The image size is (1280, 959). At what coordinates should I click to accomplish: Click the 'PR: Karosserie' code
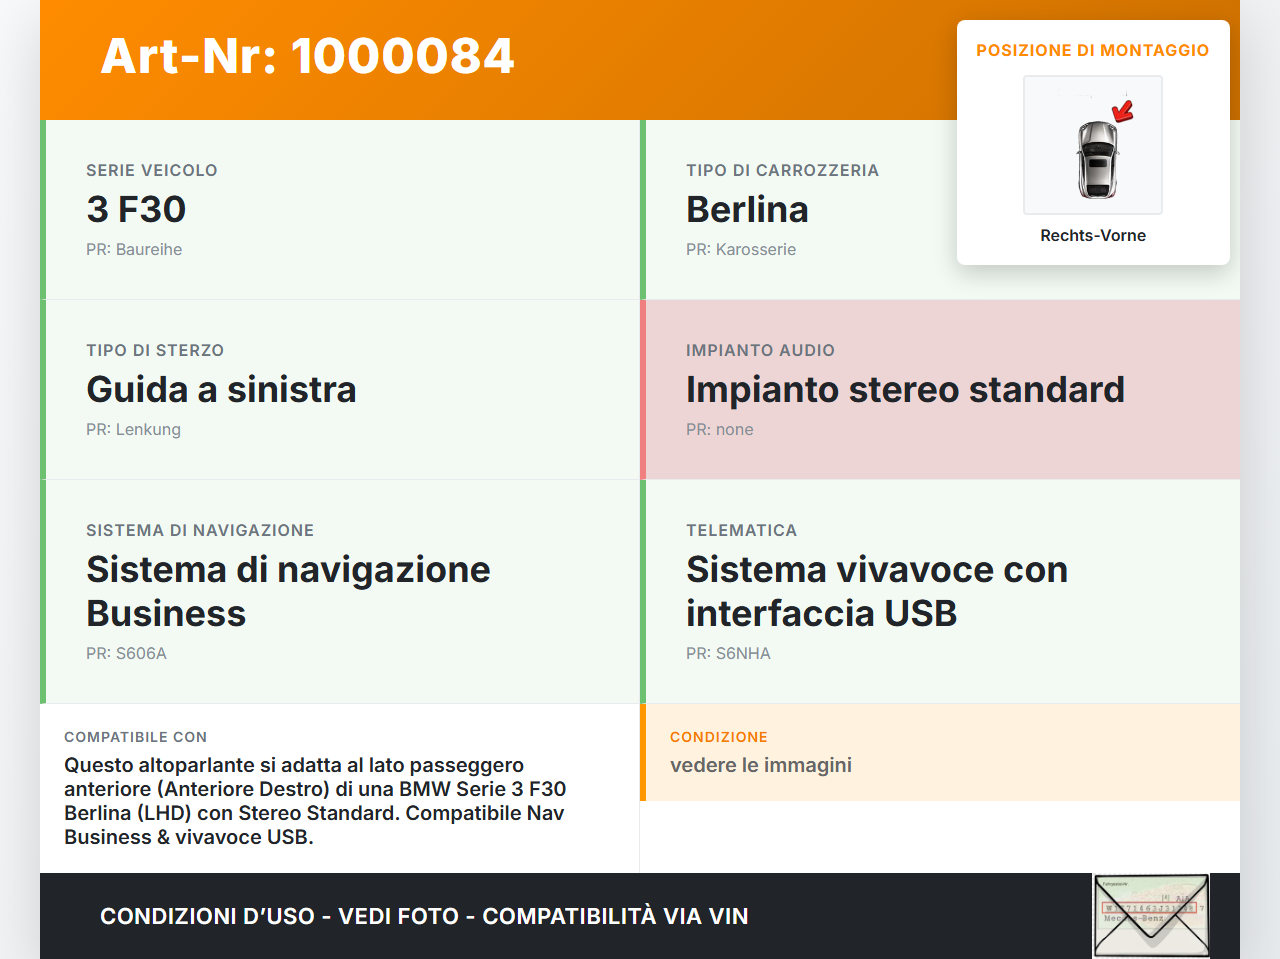click(741, 249)
